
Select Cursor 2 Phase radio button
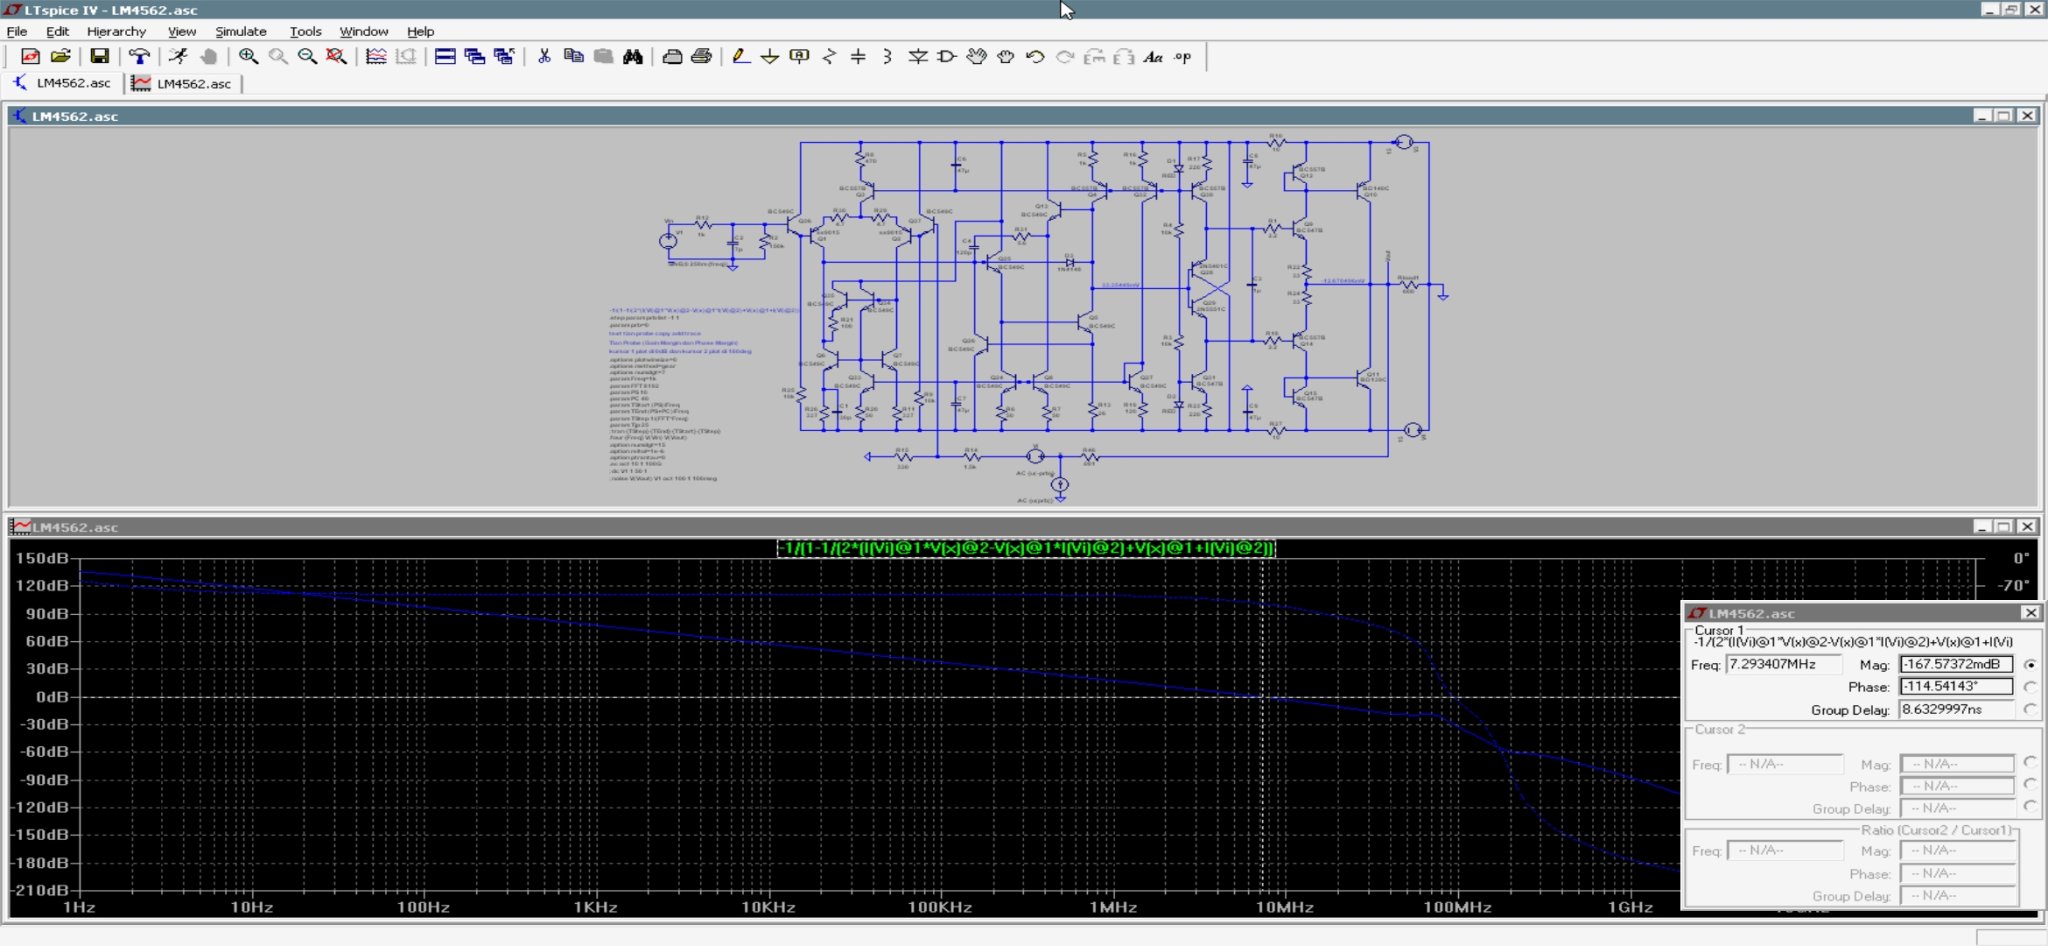click(2030, 785)
